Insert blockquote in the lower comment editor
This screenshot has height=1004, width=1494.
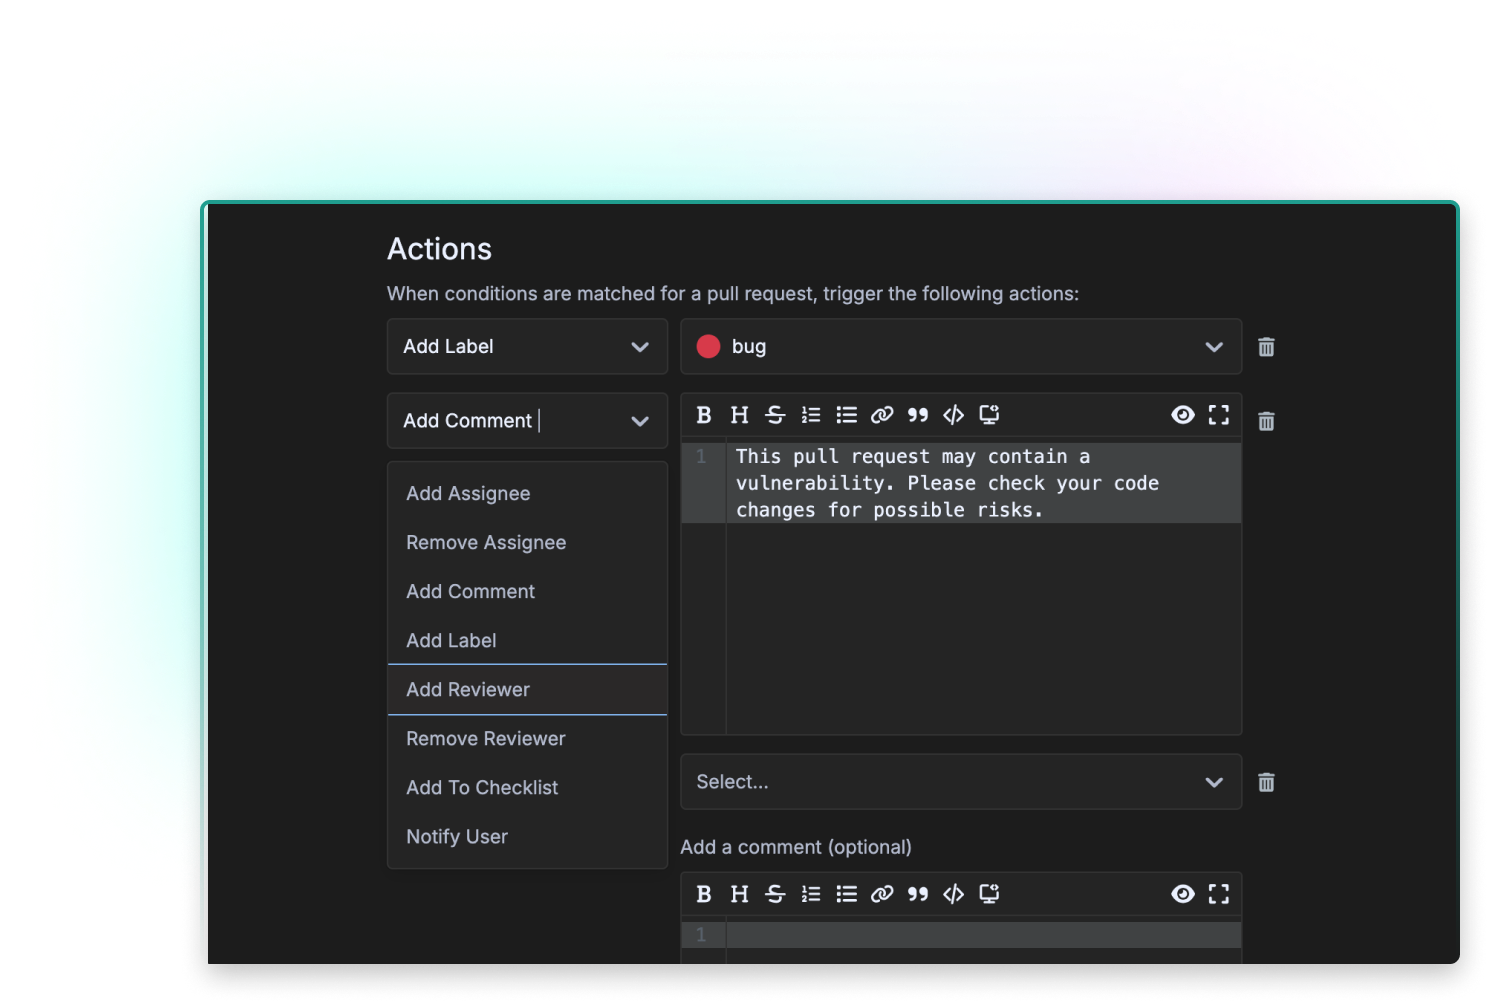coord(918,894)
